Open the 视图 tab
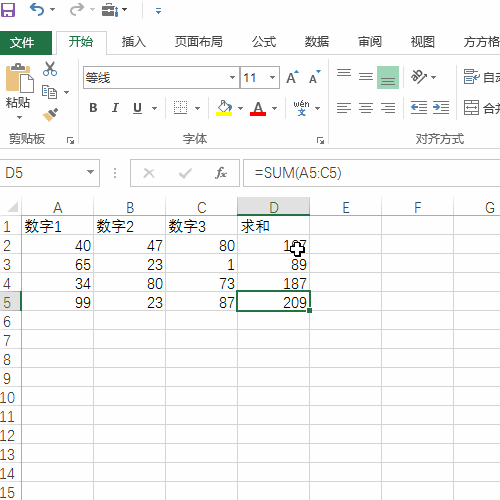 (422, 42)
